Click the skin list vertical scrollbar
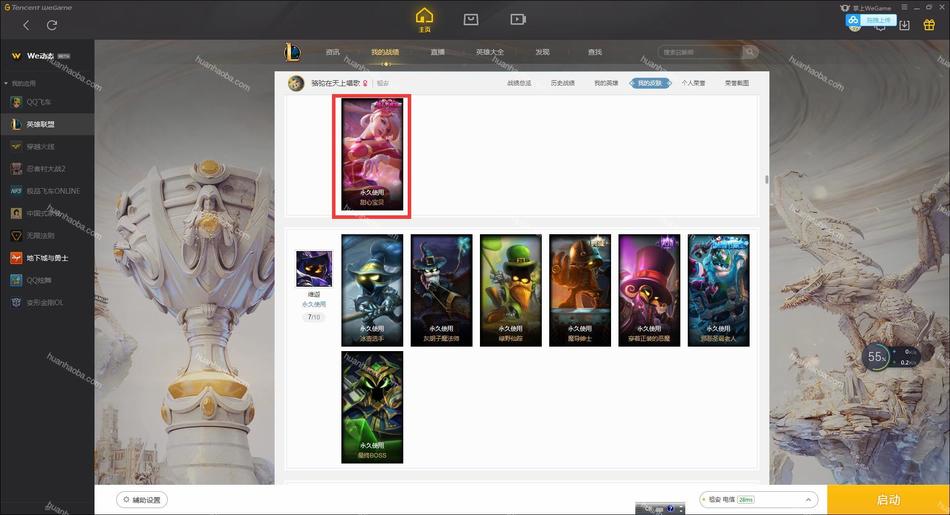 click(766, 179)
